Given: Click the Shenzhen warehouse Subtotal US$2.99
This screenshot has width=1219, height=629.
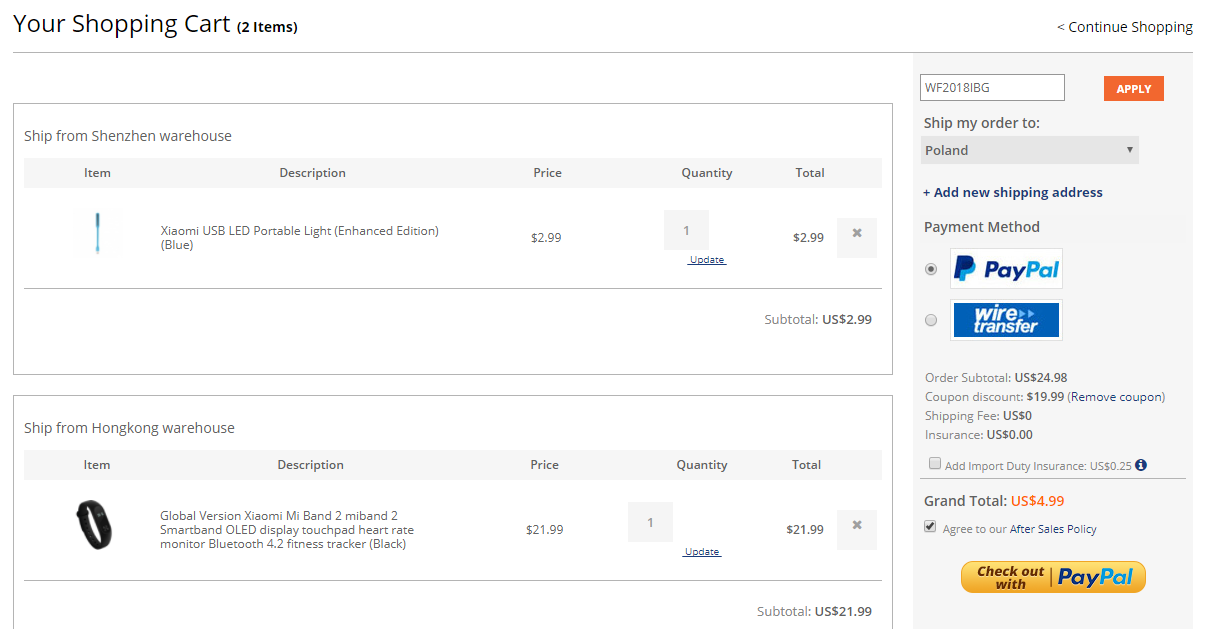Looking at the screenshot, I should tap(818, 320).
